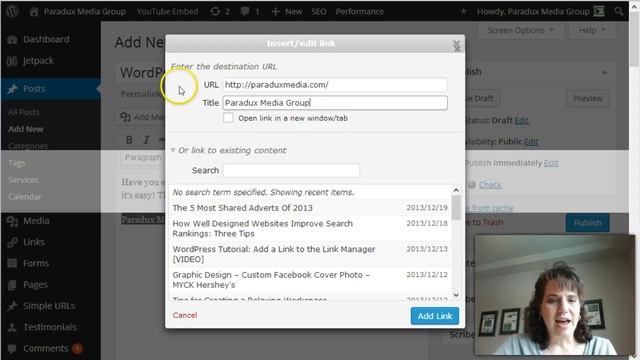Open Tags submenu item
Viewport: 640px width, 360px height.
tap(17, 163)
